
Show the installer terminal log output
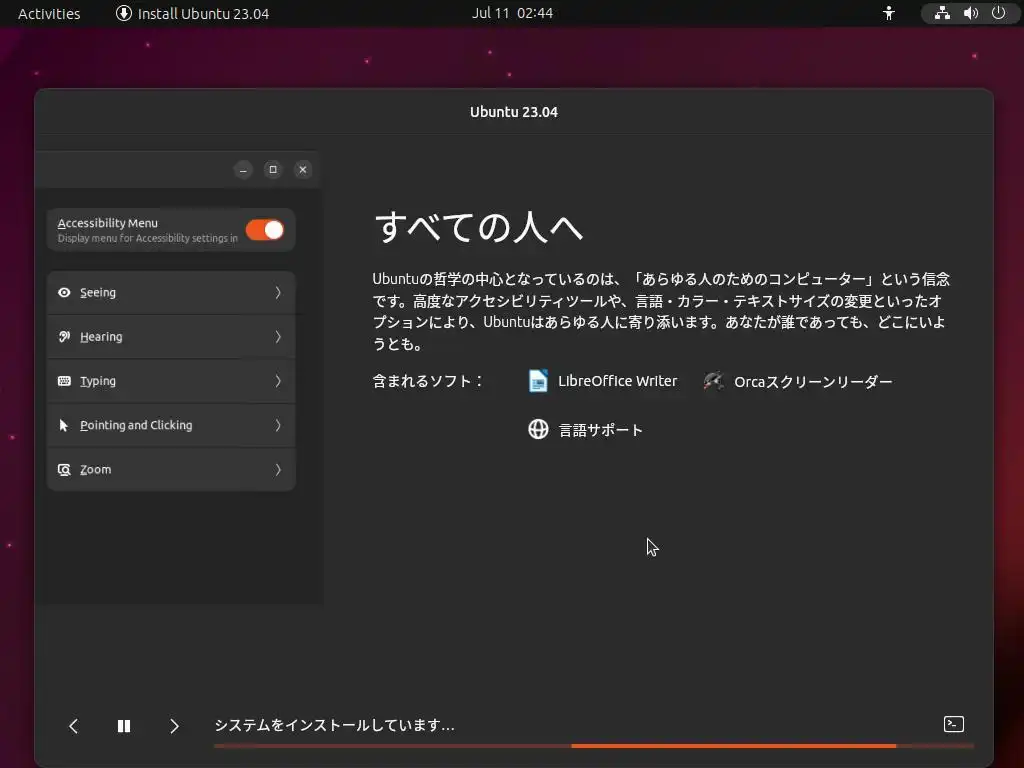point(954,724)
